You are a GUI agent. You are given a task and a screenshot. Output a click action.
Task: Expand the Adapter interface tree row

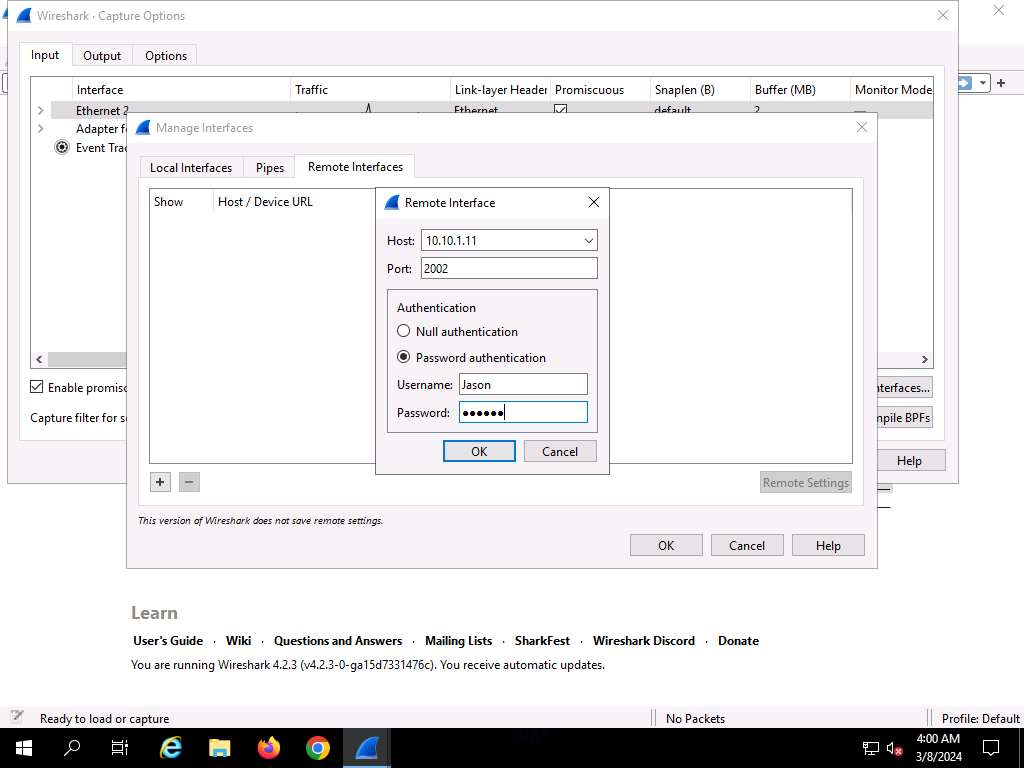tap(40, 128)
